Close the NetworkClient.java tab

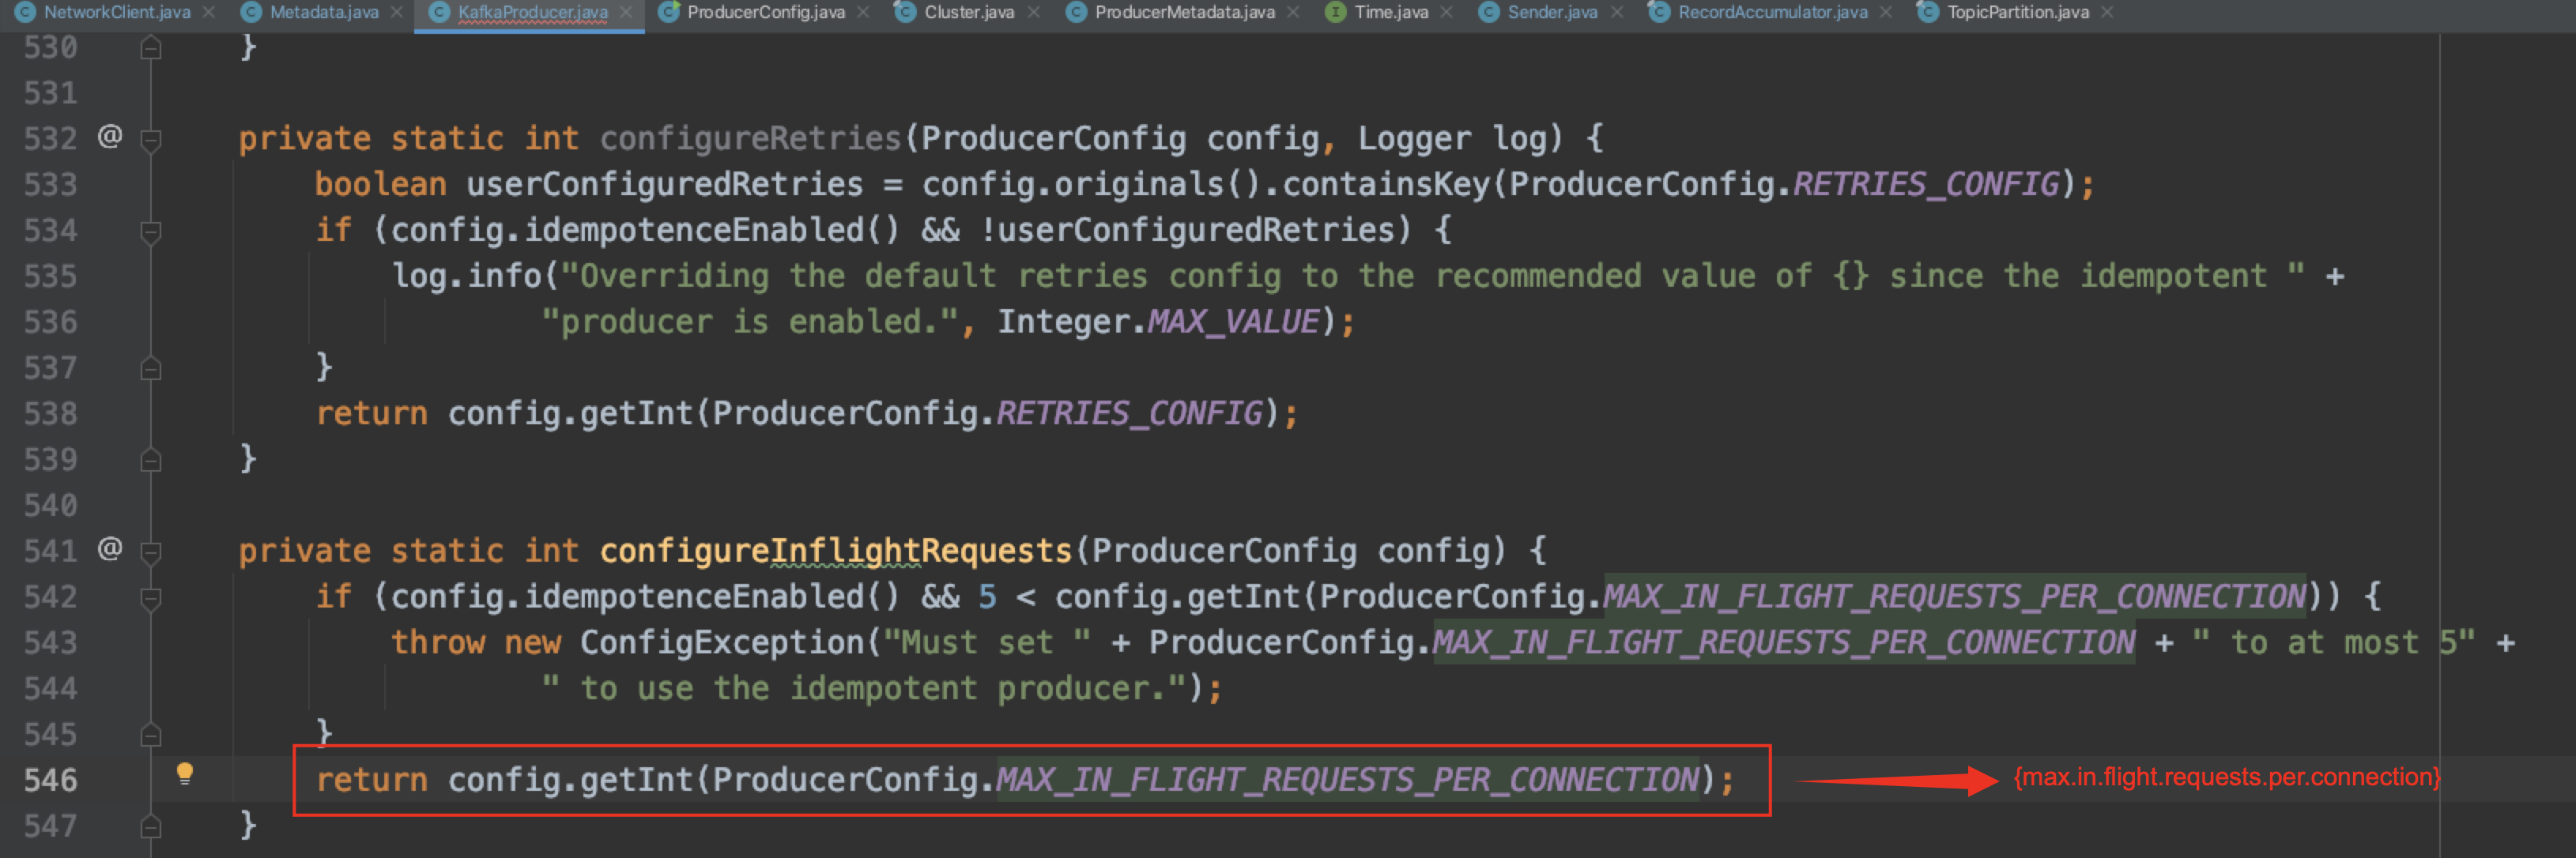pos(209,12)
